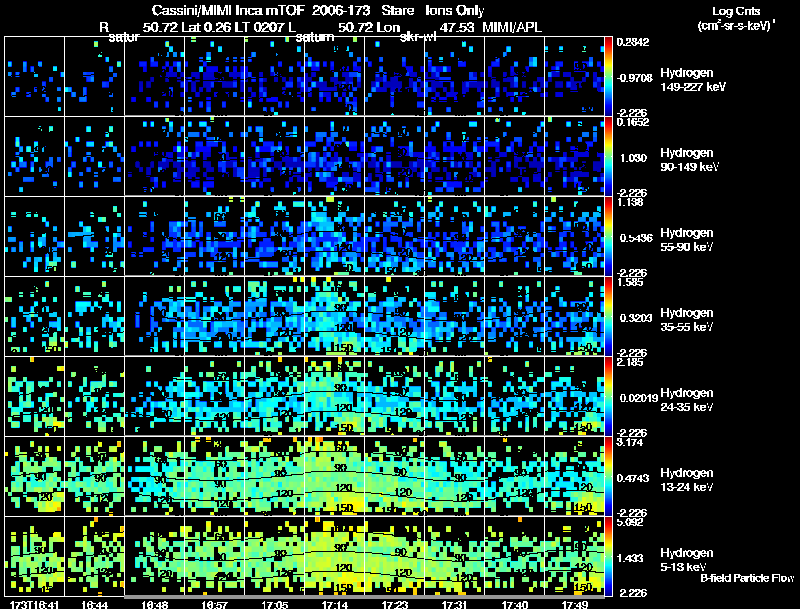Open the 13-24 keV image panel at 17:14
The height and width of the screenshot is (609, 800).
335,476
